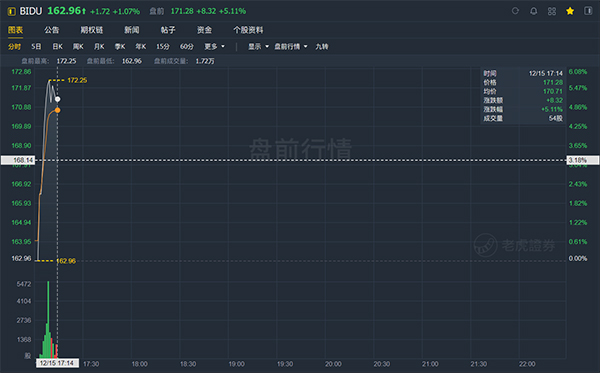The width and height of the screenshot is (600, 373).
Task: Toggle the side panel icon at top right
Action: tap(588, 11)
